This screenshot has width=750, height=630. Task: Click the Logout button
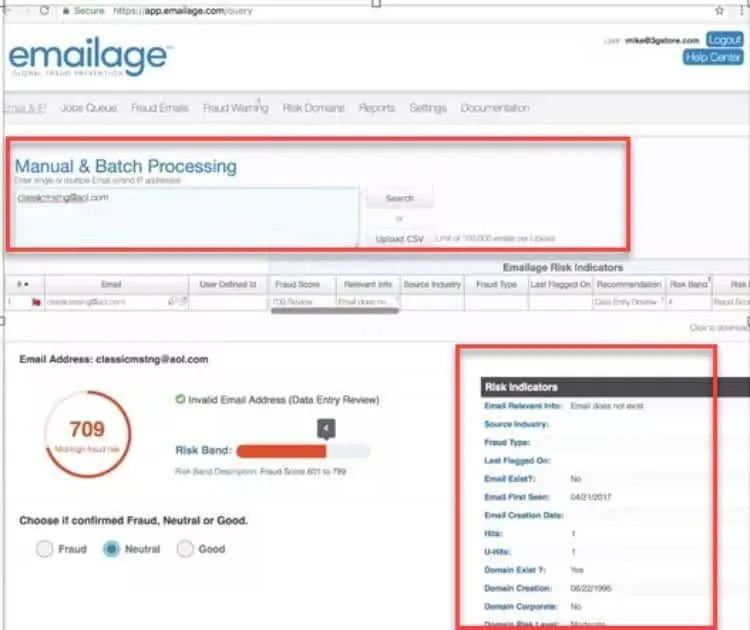pyautogui.click(x=725, y=40)
